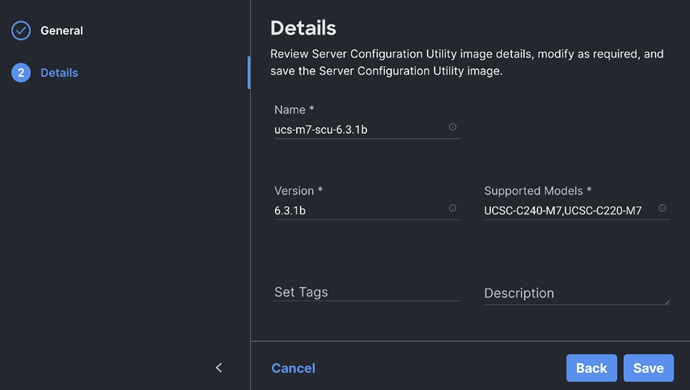Viewport: 690px width, 390px height.
Task: Collapse the sidebar with the chevron arrow
Action: (x=219, y=368)
